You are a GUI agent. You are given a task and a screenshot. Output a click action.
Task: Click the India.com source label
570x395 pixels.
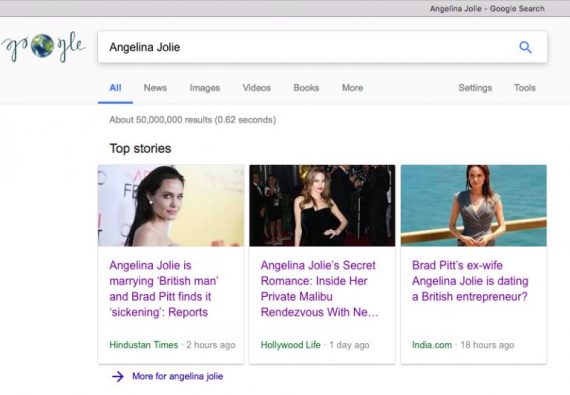point(432,345)
